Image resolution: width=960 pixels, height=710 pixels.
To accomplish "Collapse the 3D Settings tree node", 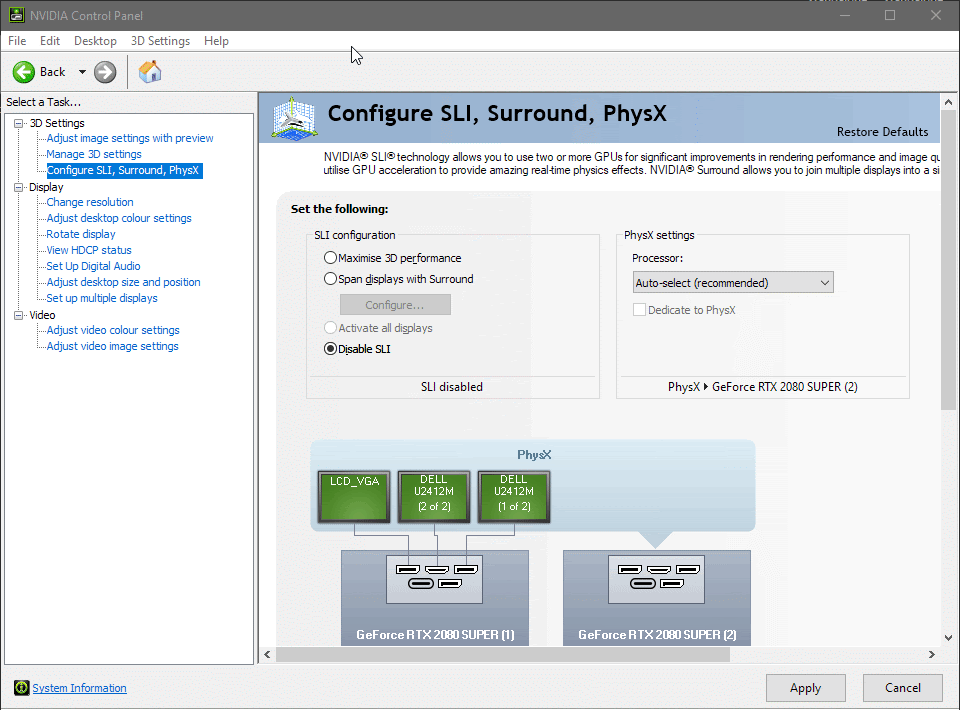I will (18, 123).
